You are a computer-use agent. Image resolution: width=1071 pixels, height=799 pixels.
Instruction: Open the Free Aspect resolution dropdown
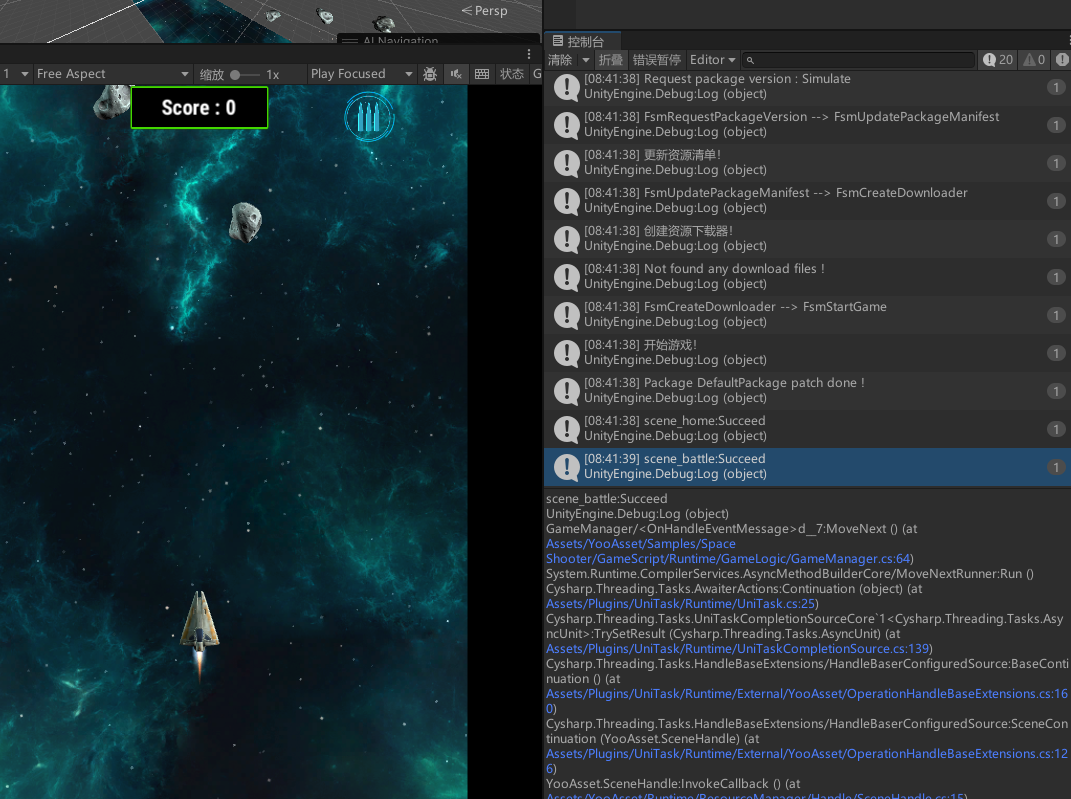tap(112, 74)
